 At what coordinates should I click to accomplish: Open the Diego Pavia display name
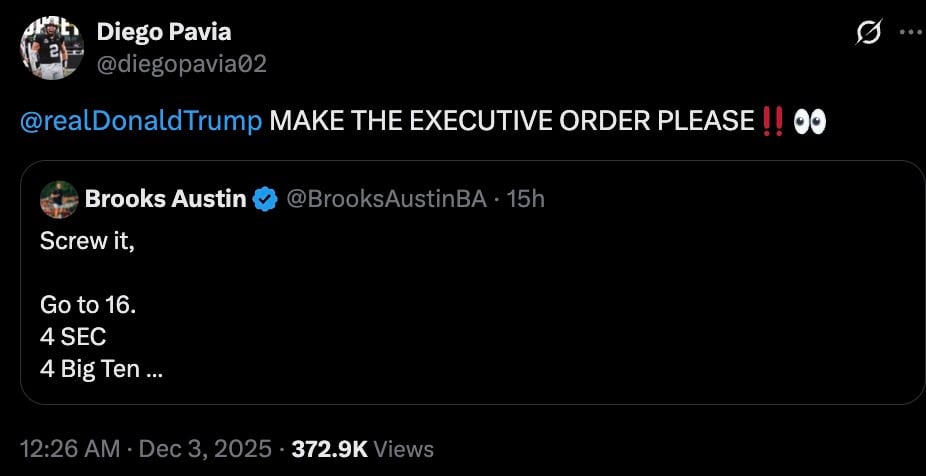pyautogui.click(x=163, y=32)
